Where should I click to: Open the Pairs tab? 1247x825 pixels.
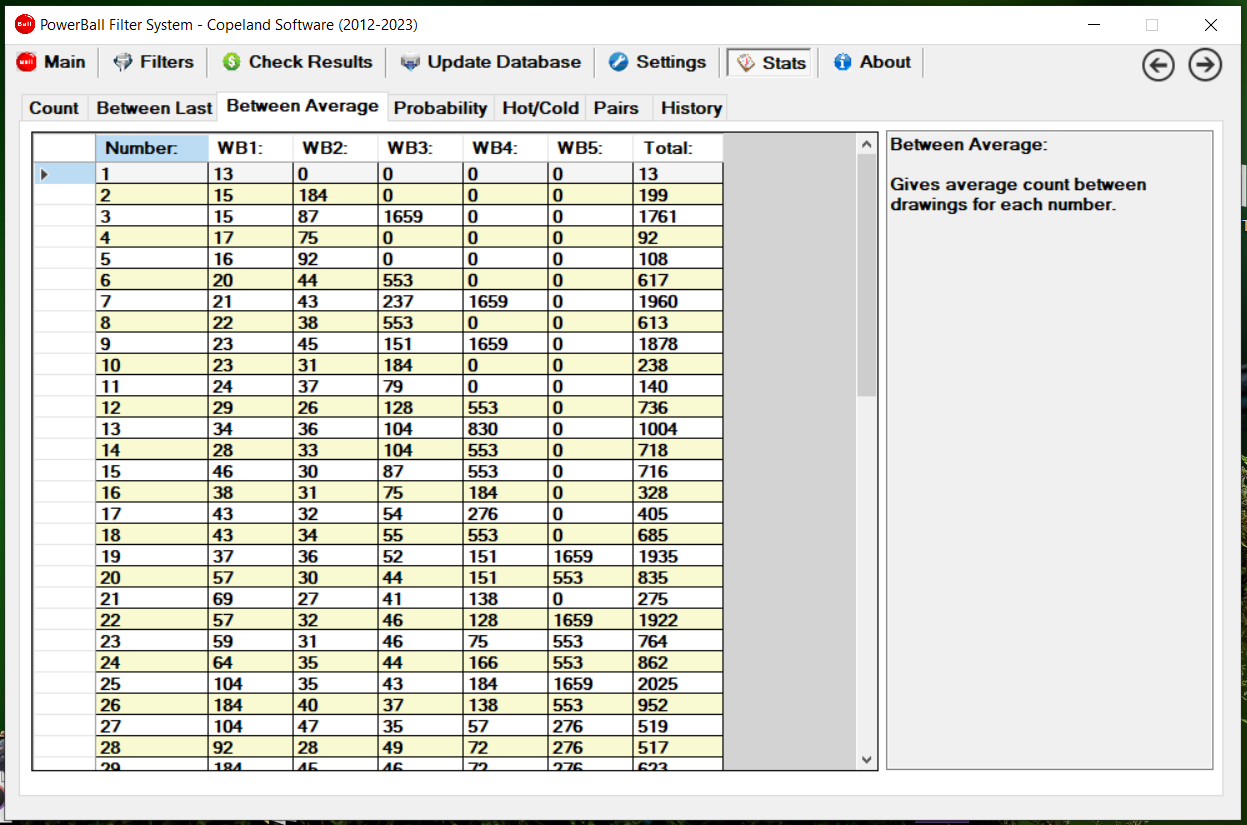pyautogui.click(x=616, y=108)
